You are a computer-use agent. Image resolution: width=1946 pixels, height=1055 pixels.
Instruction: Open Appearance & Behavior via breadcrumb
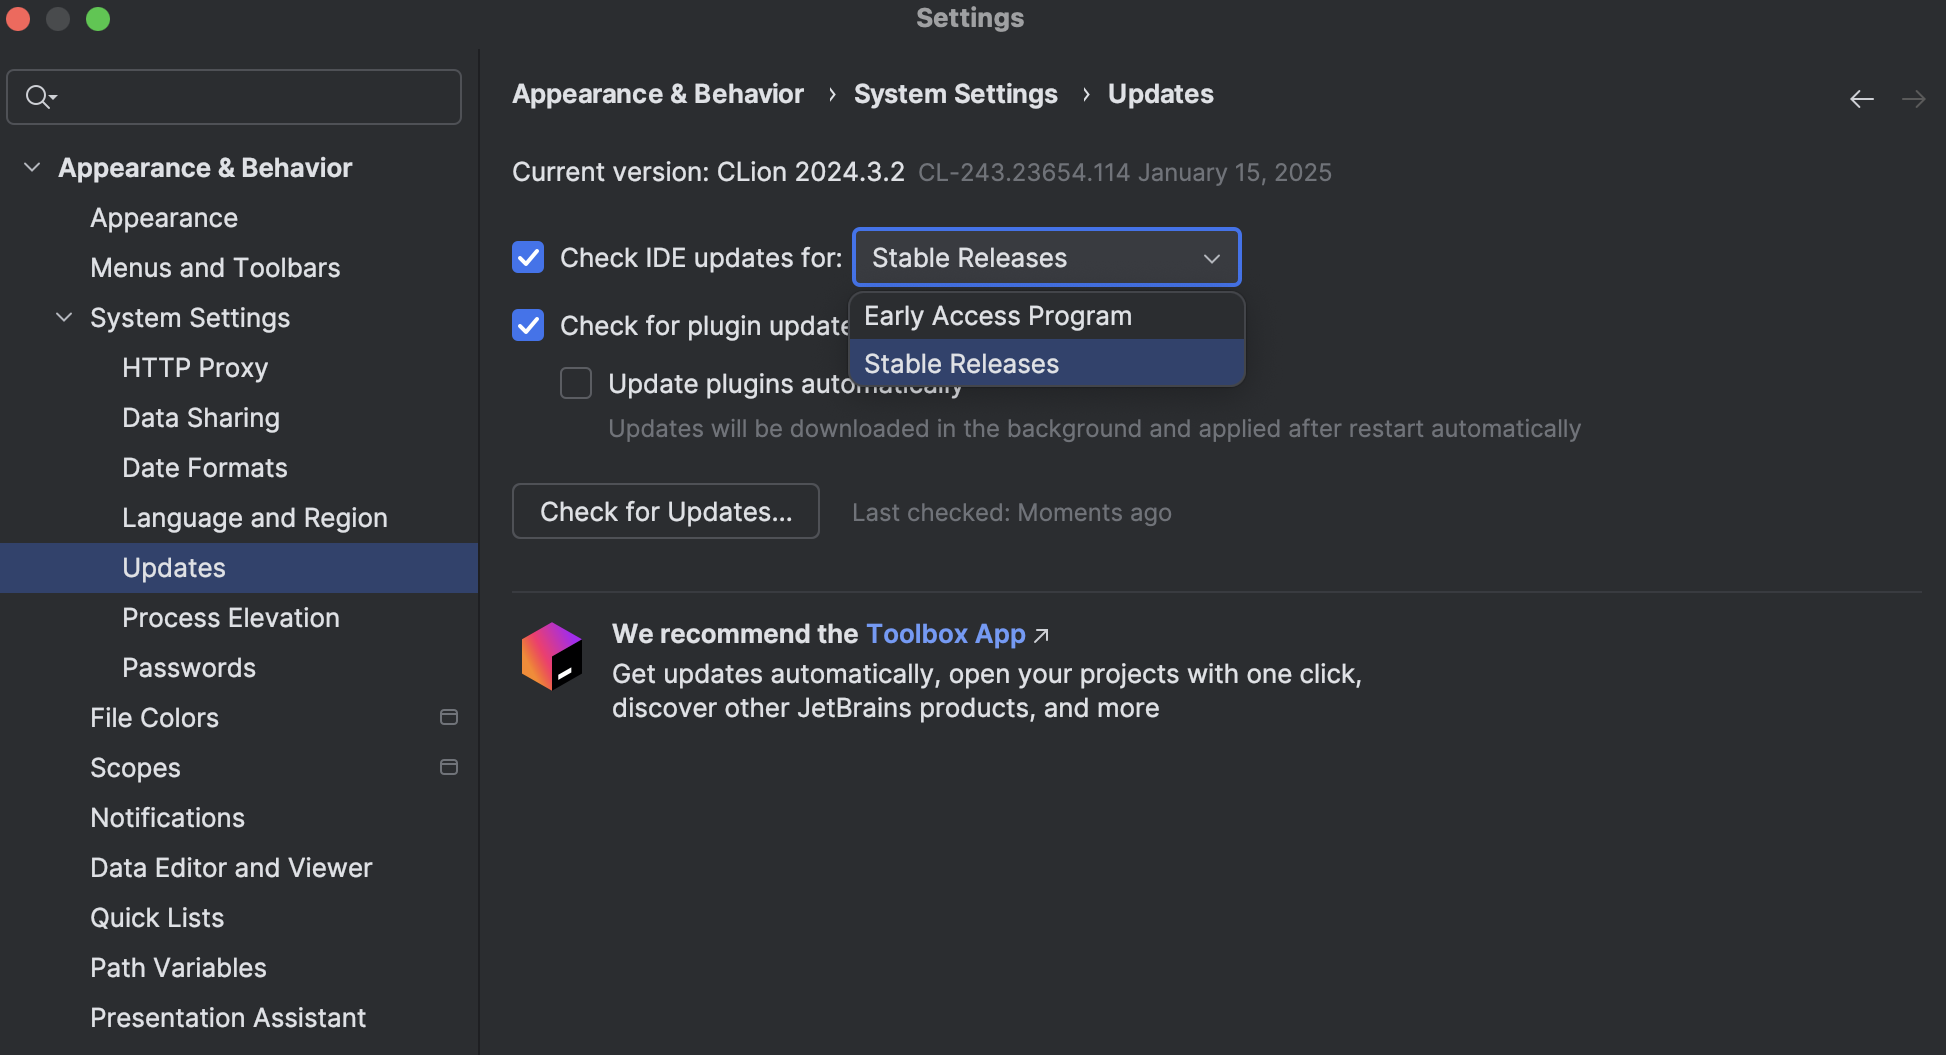pos(657,93)
